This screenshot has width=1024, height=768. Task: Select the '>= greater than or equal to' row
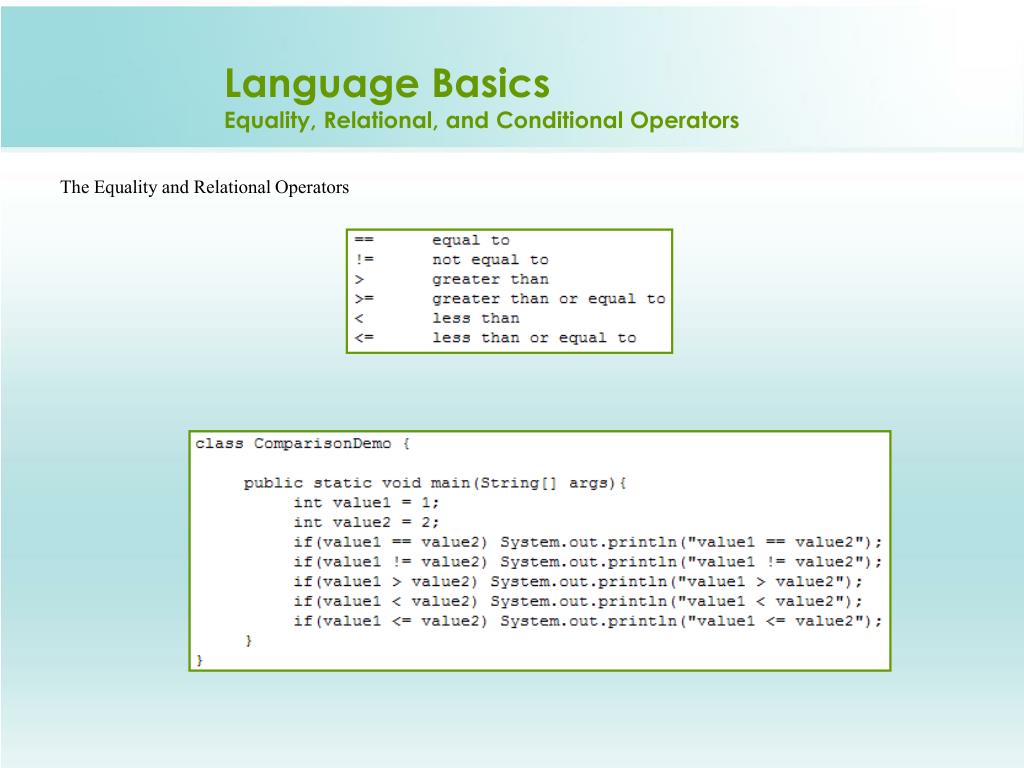coord(510,299)
